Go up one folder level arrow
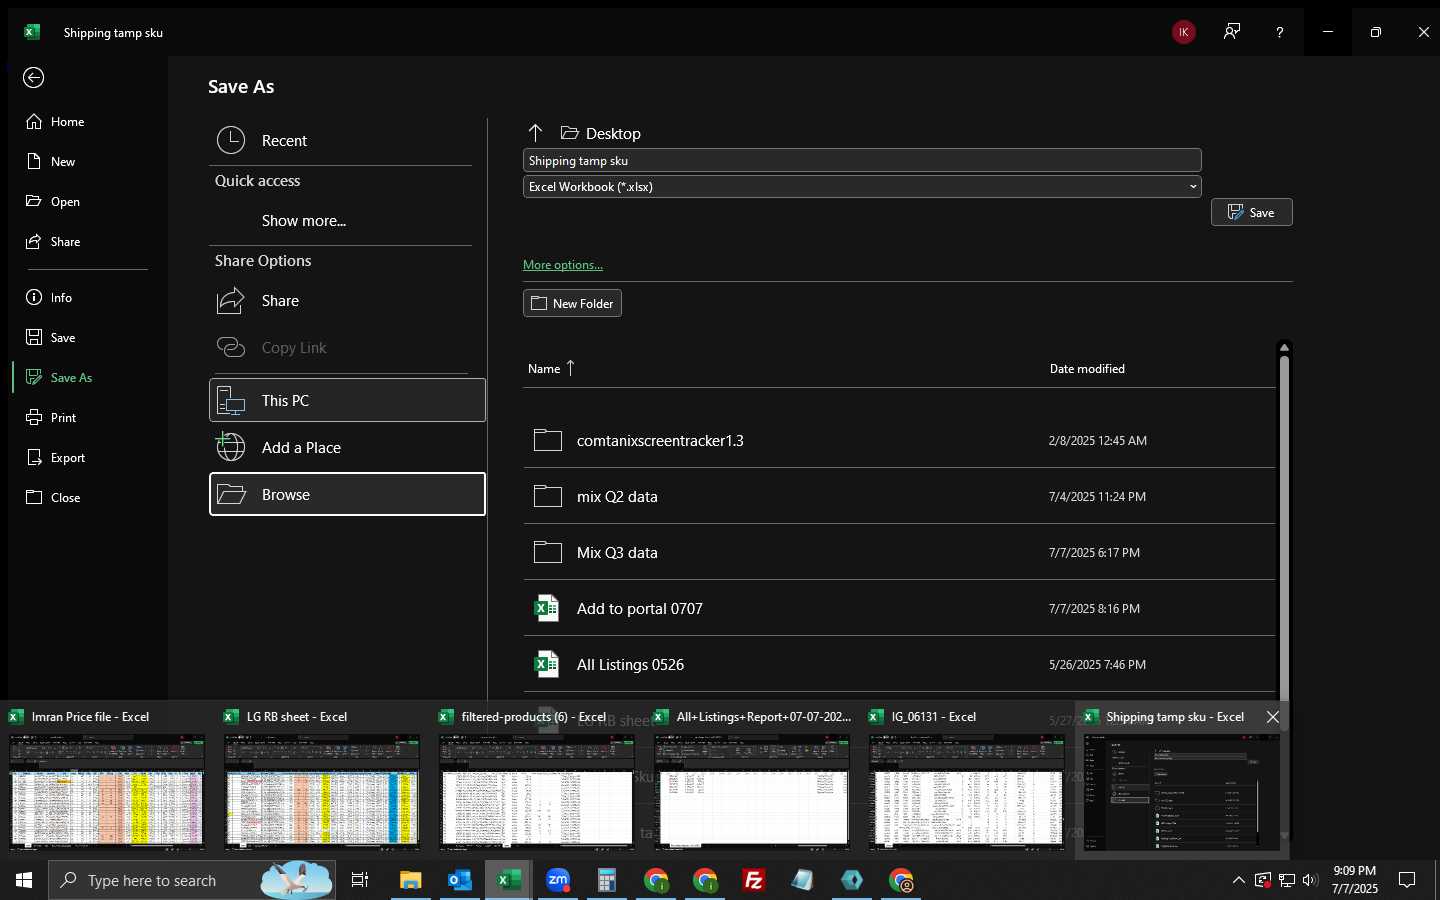This screenshot has width=1440, height=900. [535, 133]
